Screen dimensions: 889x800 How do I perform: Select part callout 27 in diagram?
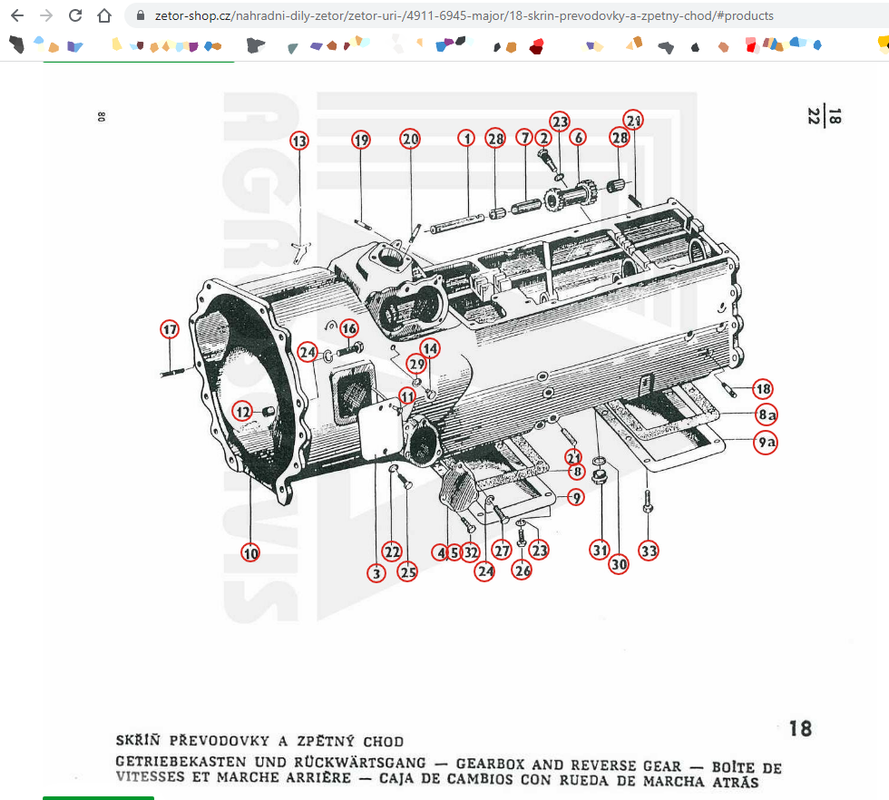point(502,551)
